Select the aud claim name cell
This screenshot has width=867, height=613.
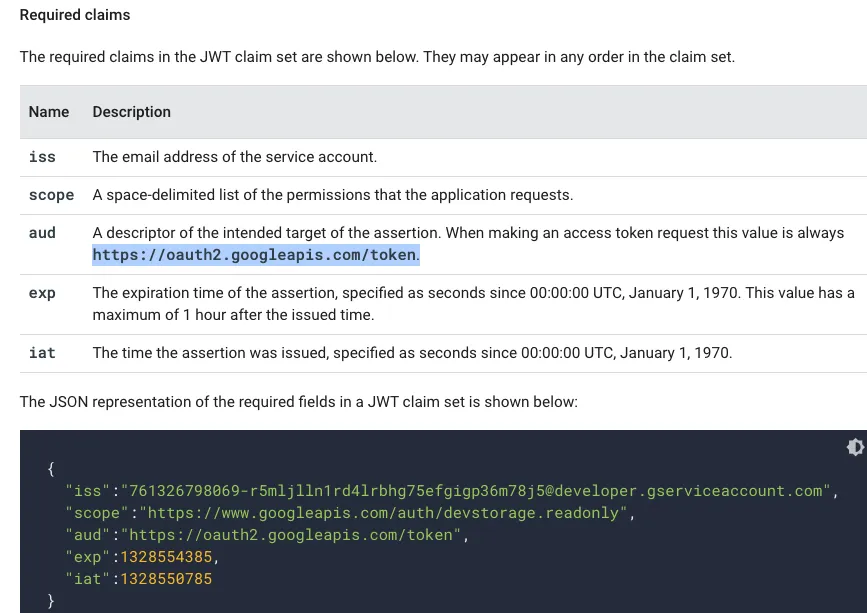point(43,233)
